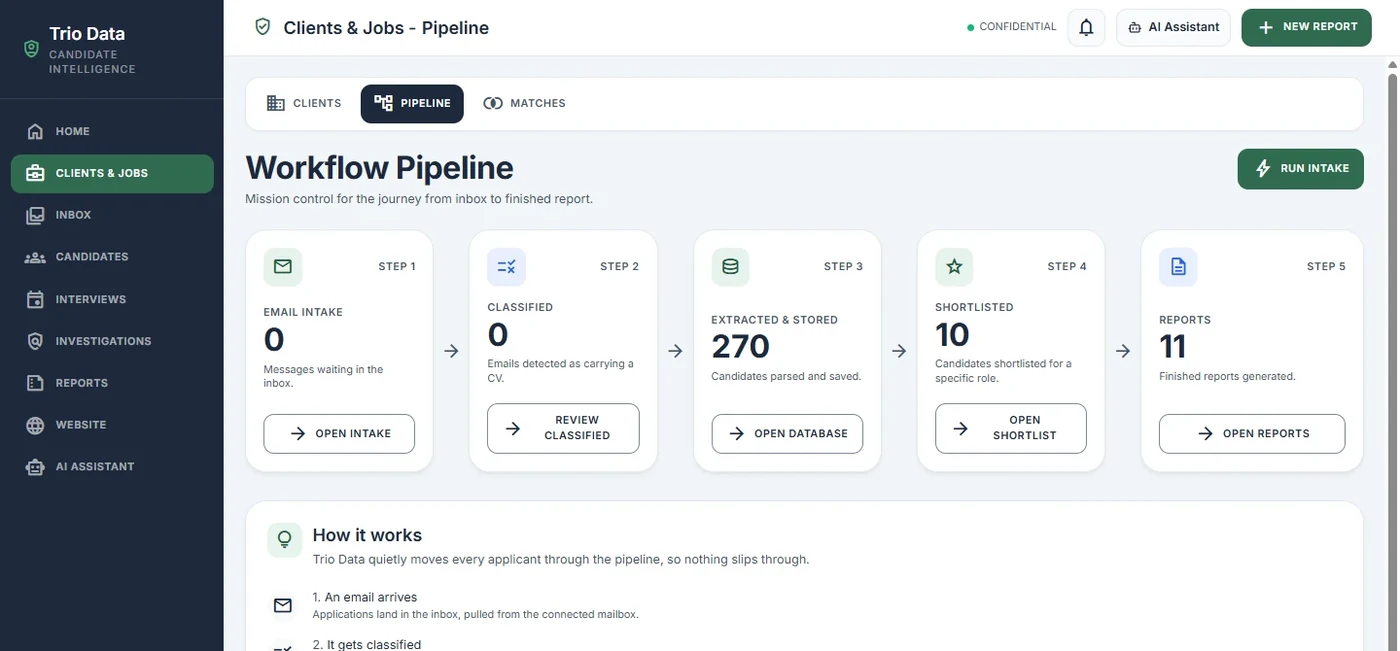Click the briefcase icon for Clients & Jobs
This screenshot has height=651, width=1400.
coord(35,173)
